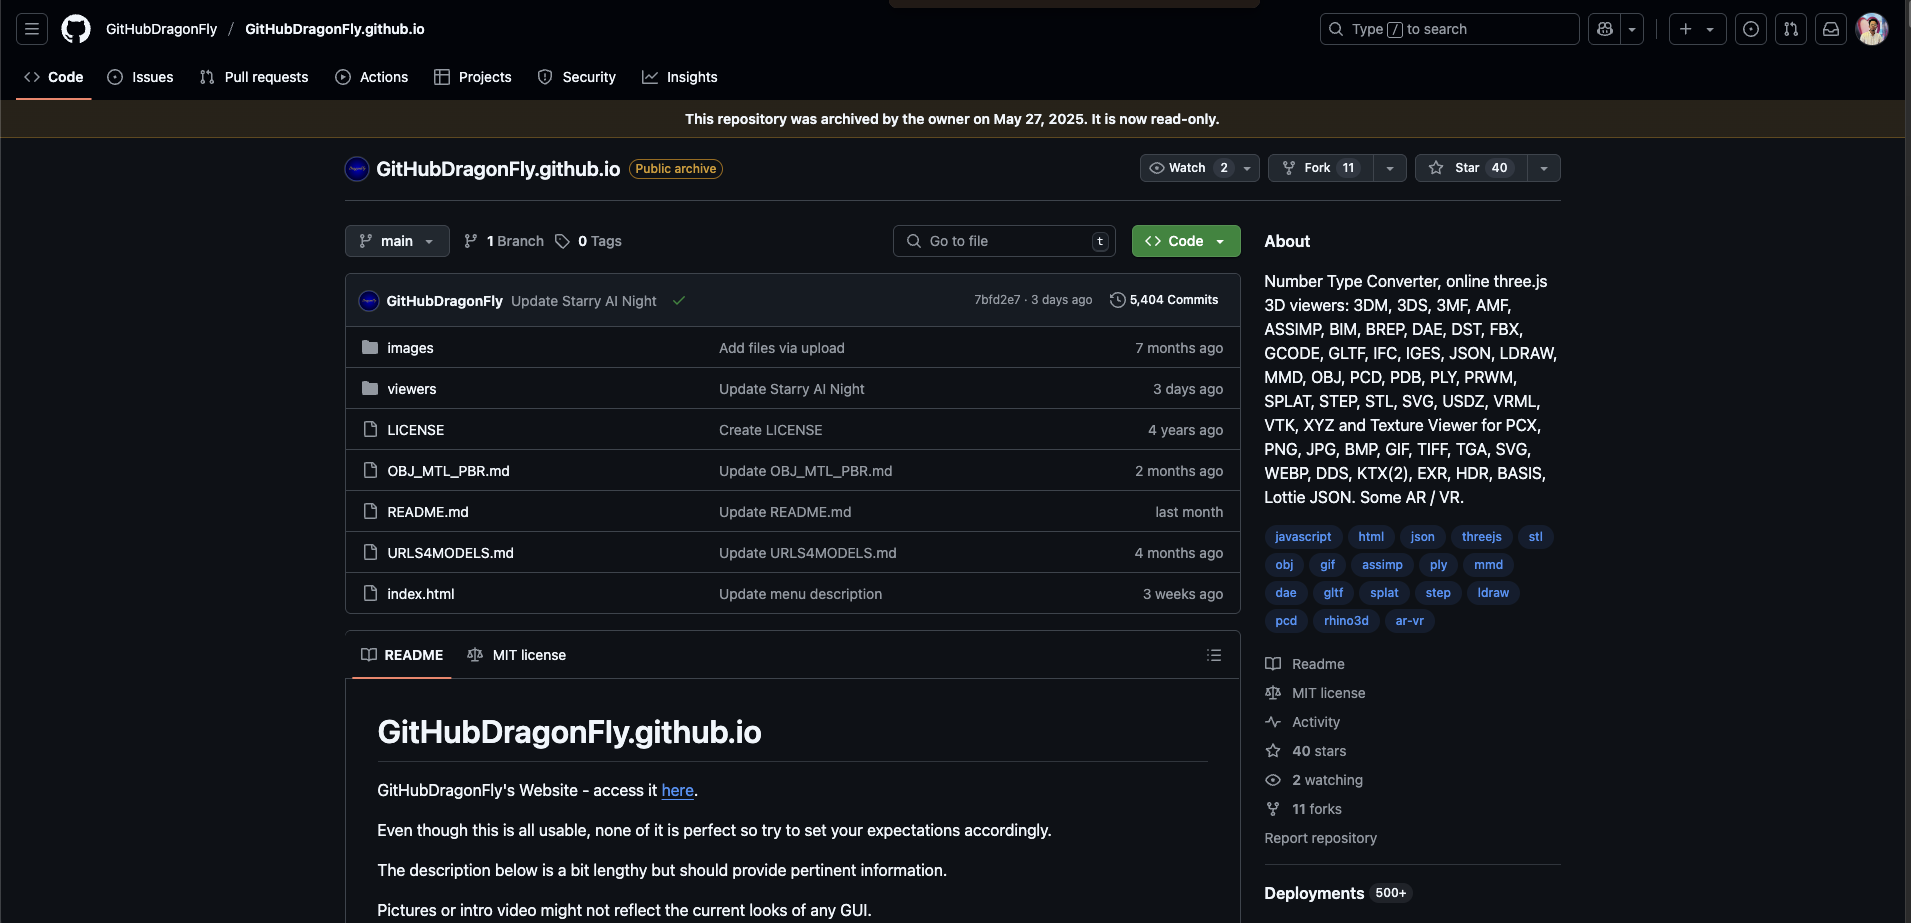Image resolution: width=1911 pixels, height=923 pixels.
Task: Click the gltf topic tag
Action: [x=1333, y=593]
